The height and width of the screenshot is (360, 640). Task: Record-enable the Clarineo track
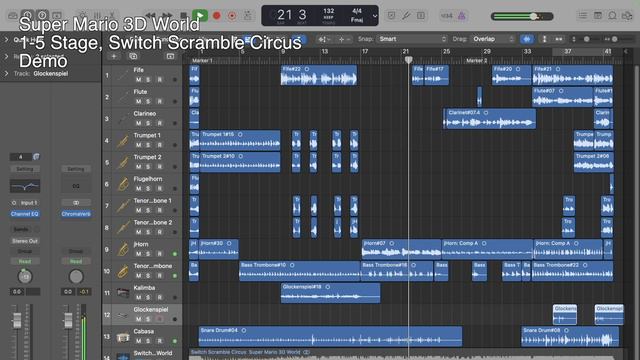160,123
